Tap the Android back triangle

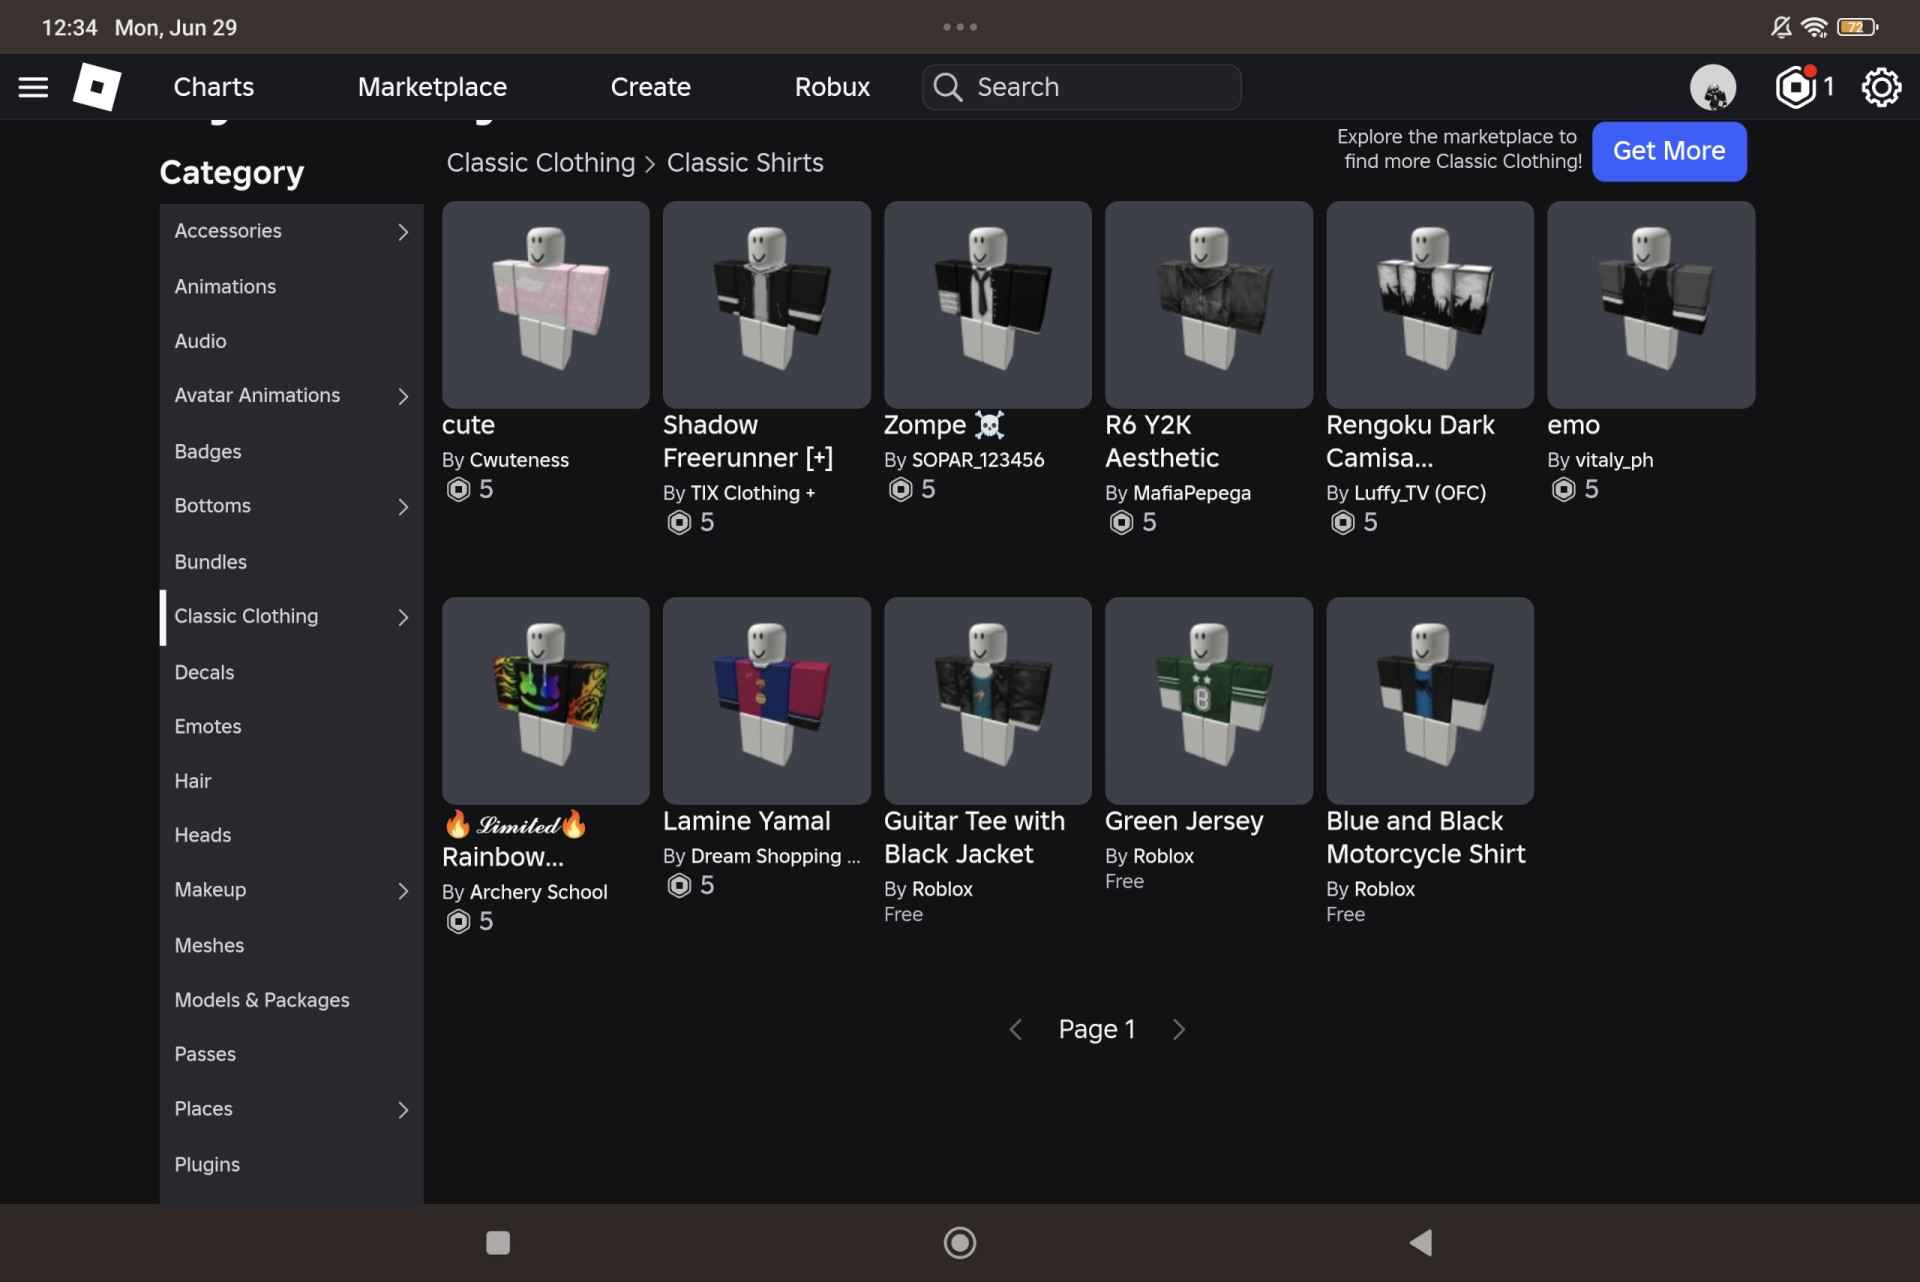1421,1243
